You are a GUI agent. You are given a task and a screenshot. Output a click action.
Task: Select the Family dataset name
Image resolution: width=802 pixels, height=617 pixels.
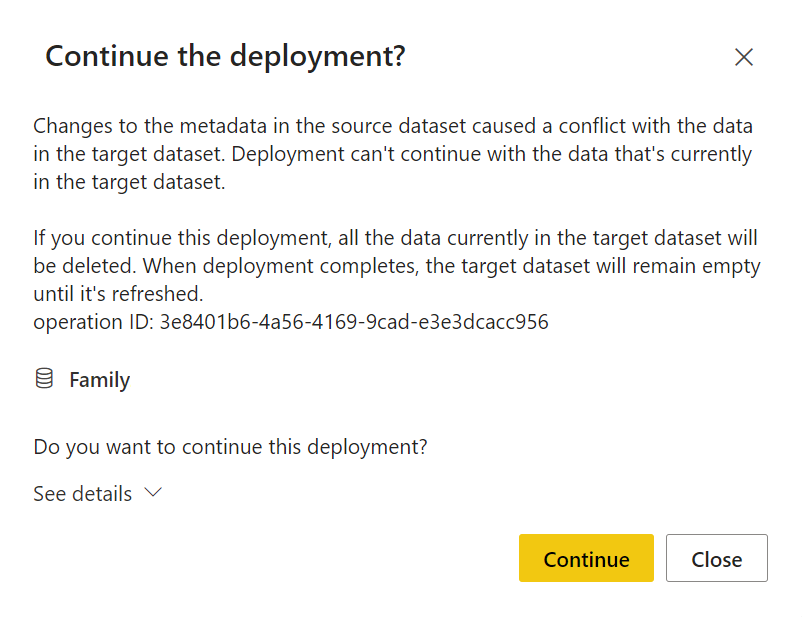(x=99, y=379)
